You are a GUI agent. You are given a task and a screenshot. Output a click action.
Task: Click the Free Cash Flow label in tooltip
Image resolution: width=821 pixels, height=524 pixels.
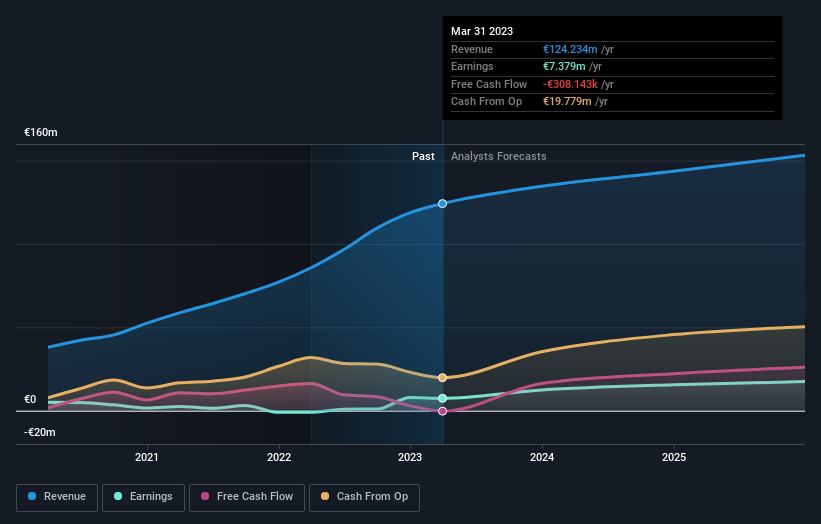pyautogui.click(x=489, y=84)
